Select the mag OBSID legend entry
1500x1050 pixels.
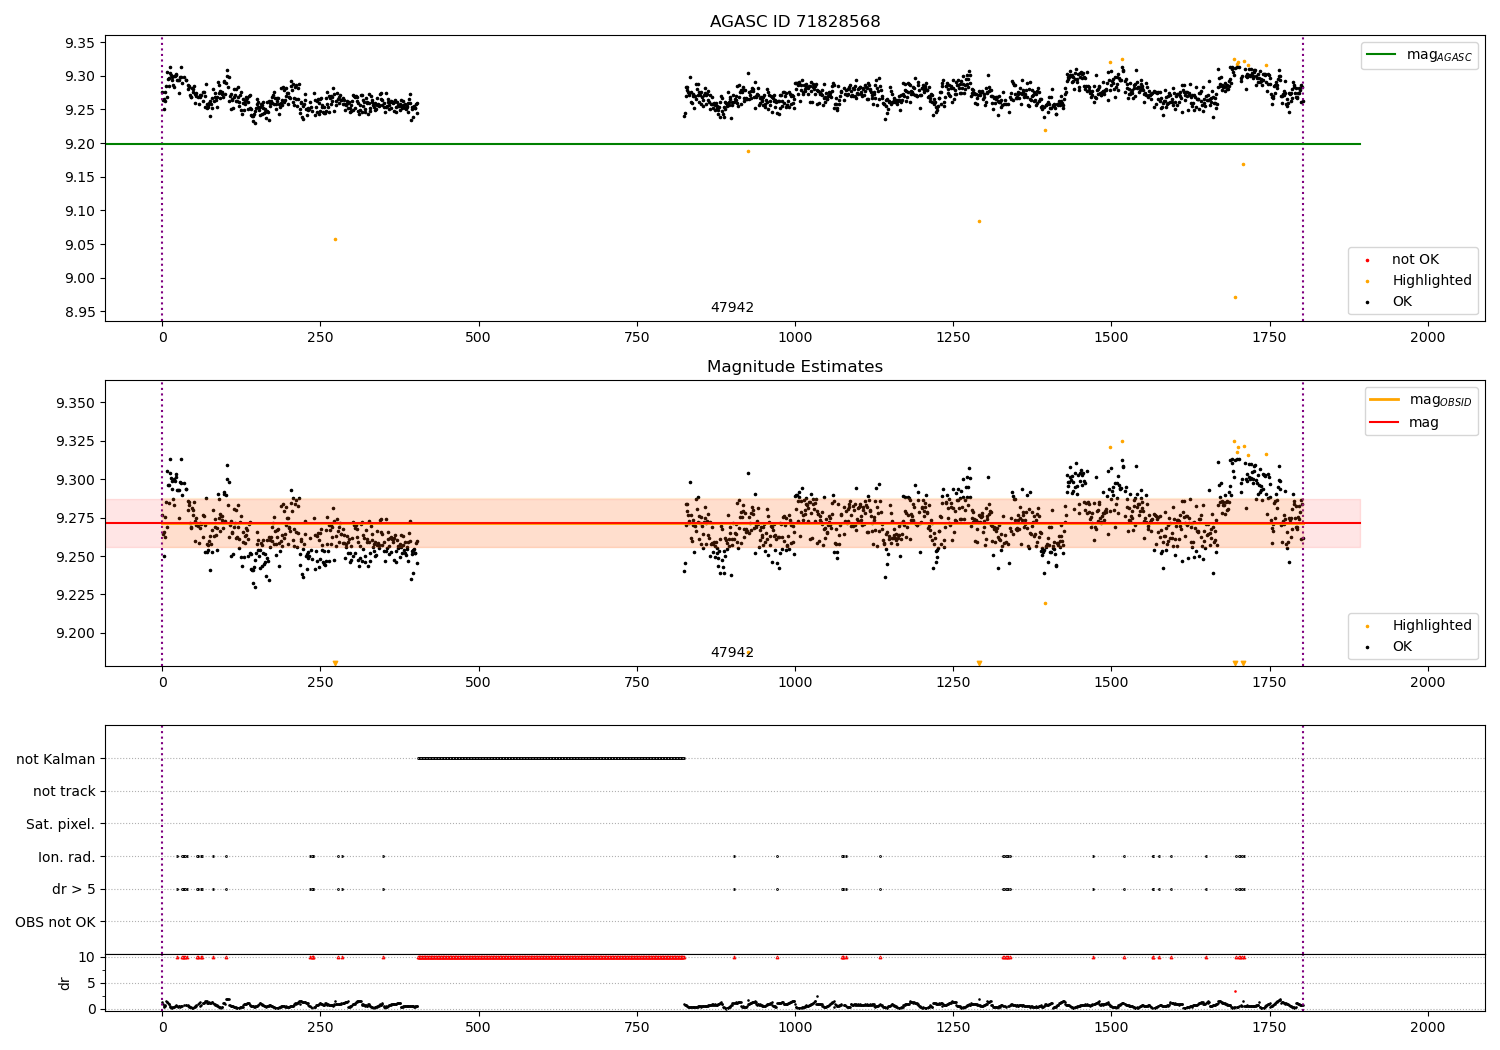(1421, 400)
